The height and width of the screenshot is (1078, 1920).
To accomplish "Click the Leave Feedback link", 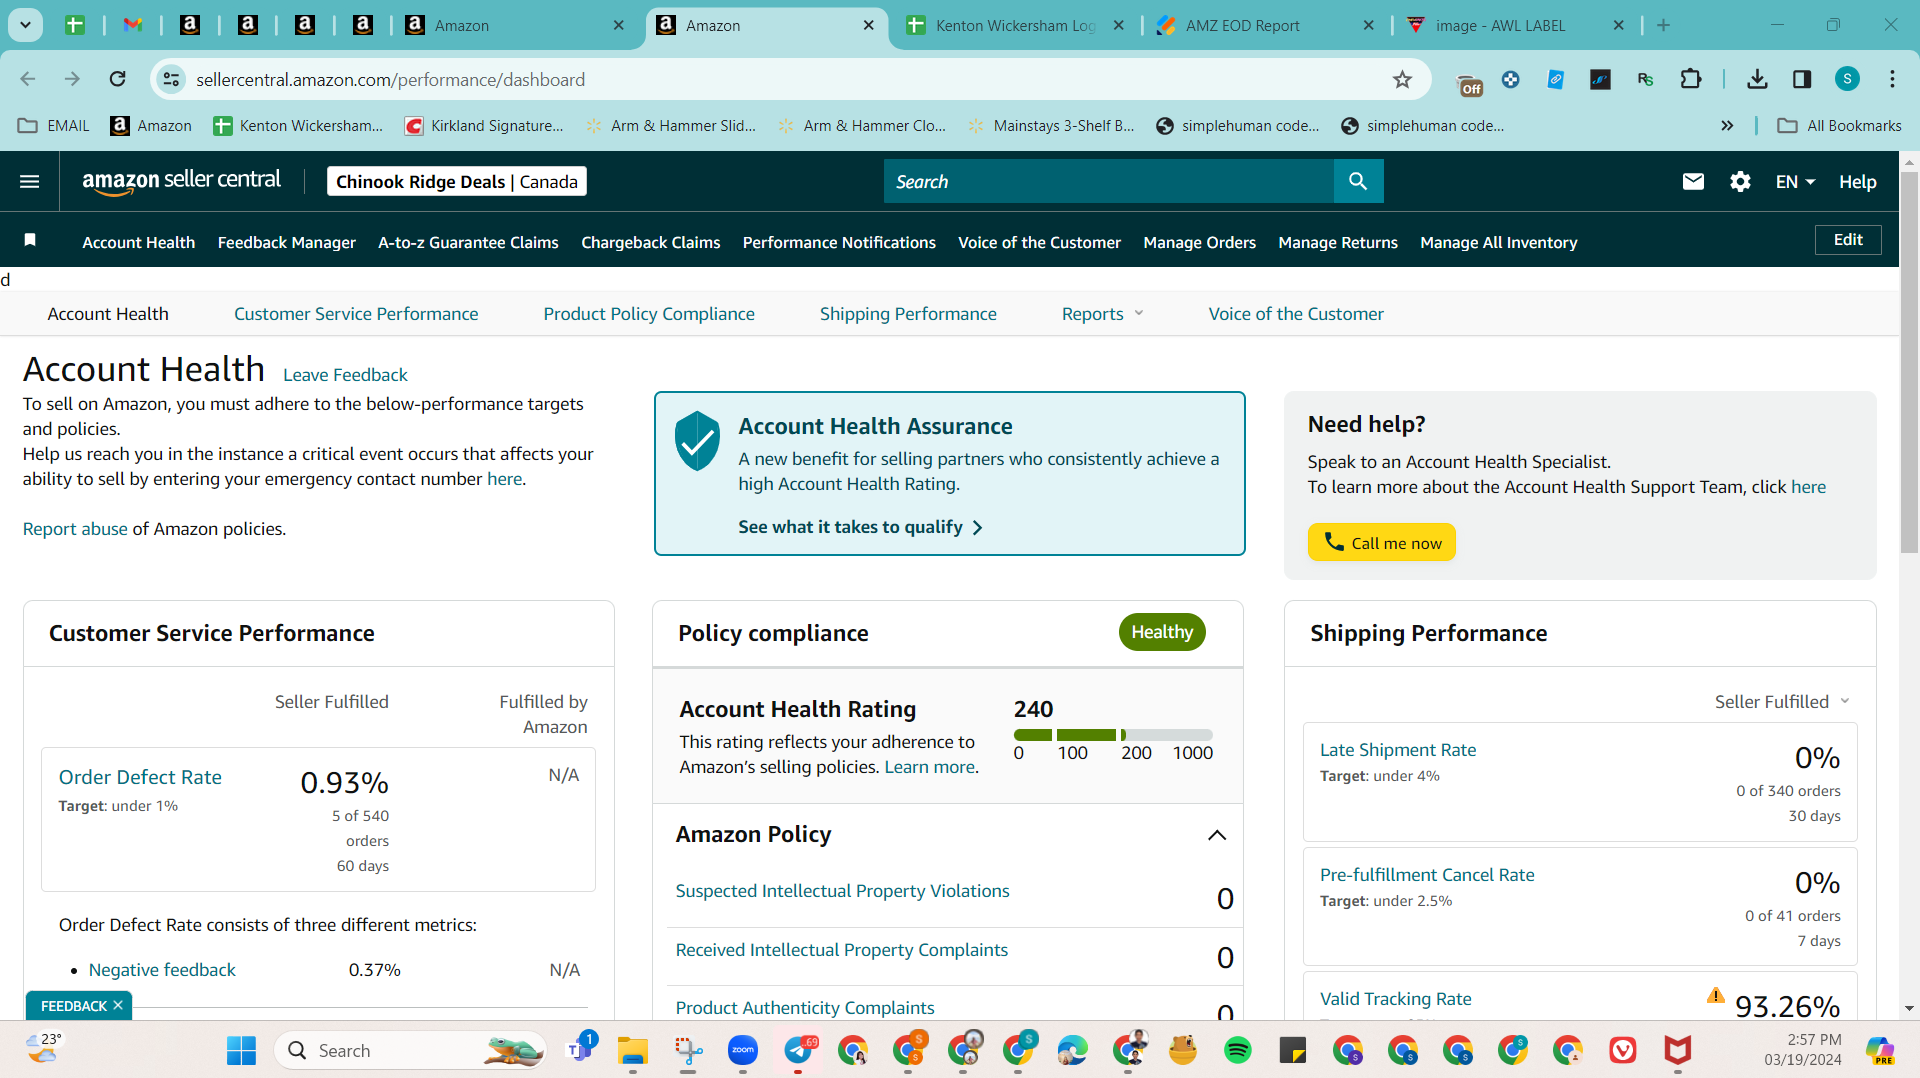I will point(345,374).
